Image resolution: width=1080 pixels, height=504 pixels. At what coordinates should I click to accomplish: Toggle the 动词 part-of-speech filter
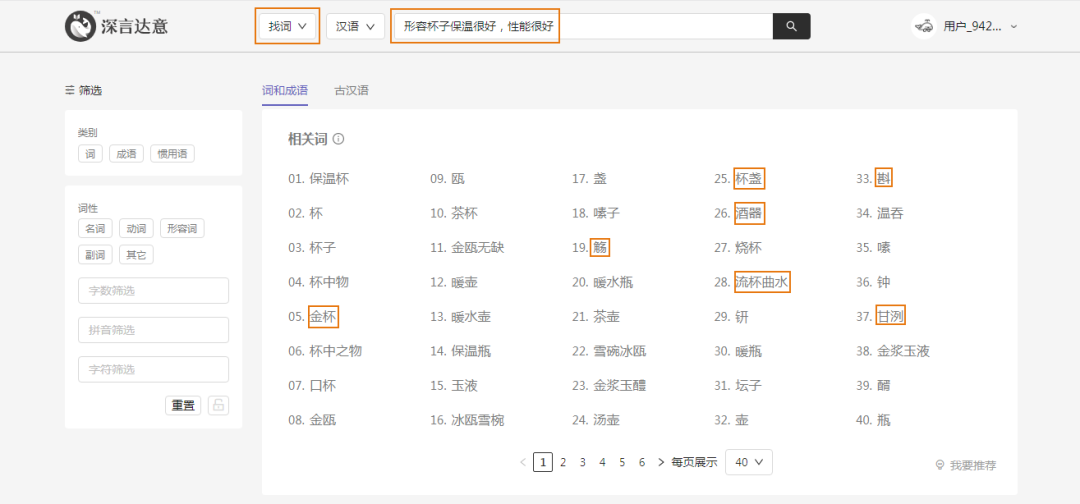136,229
